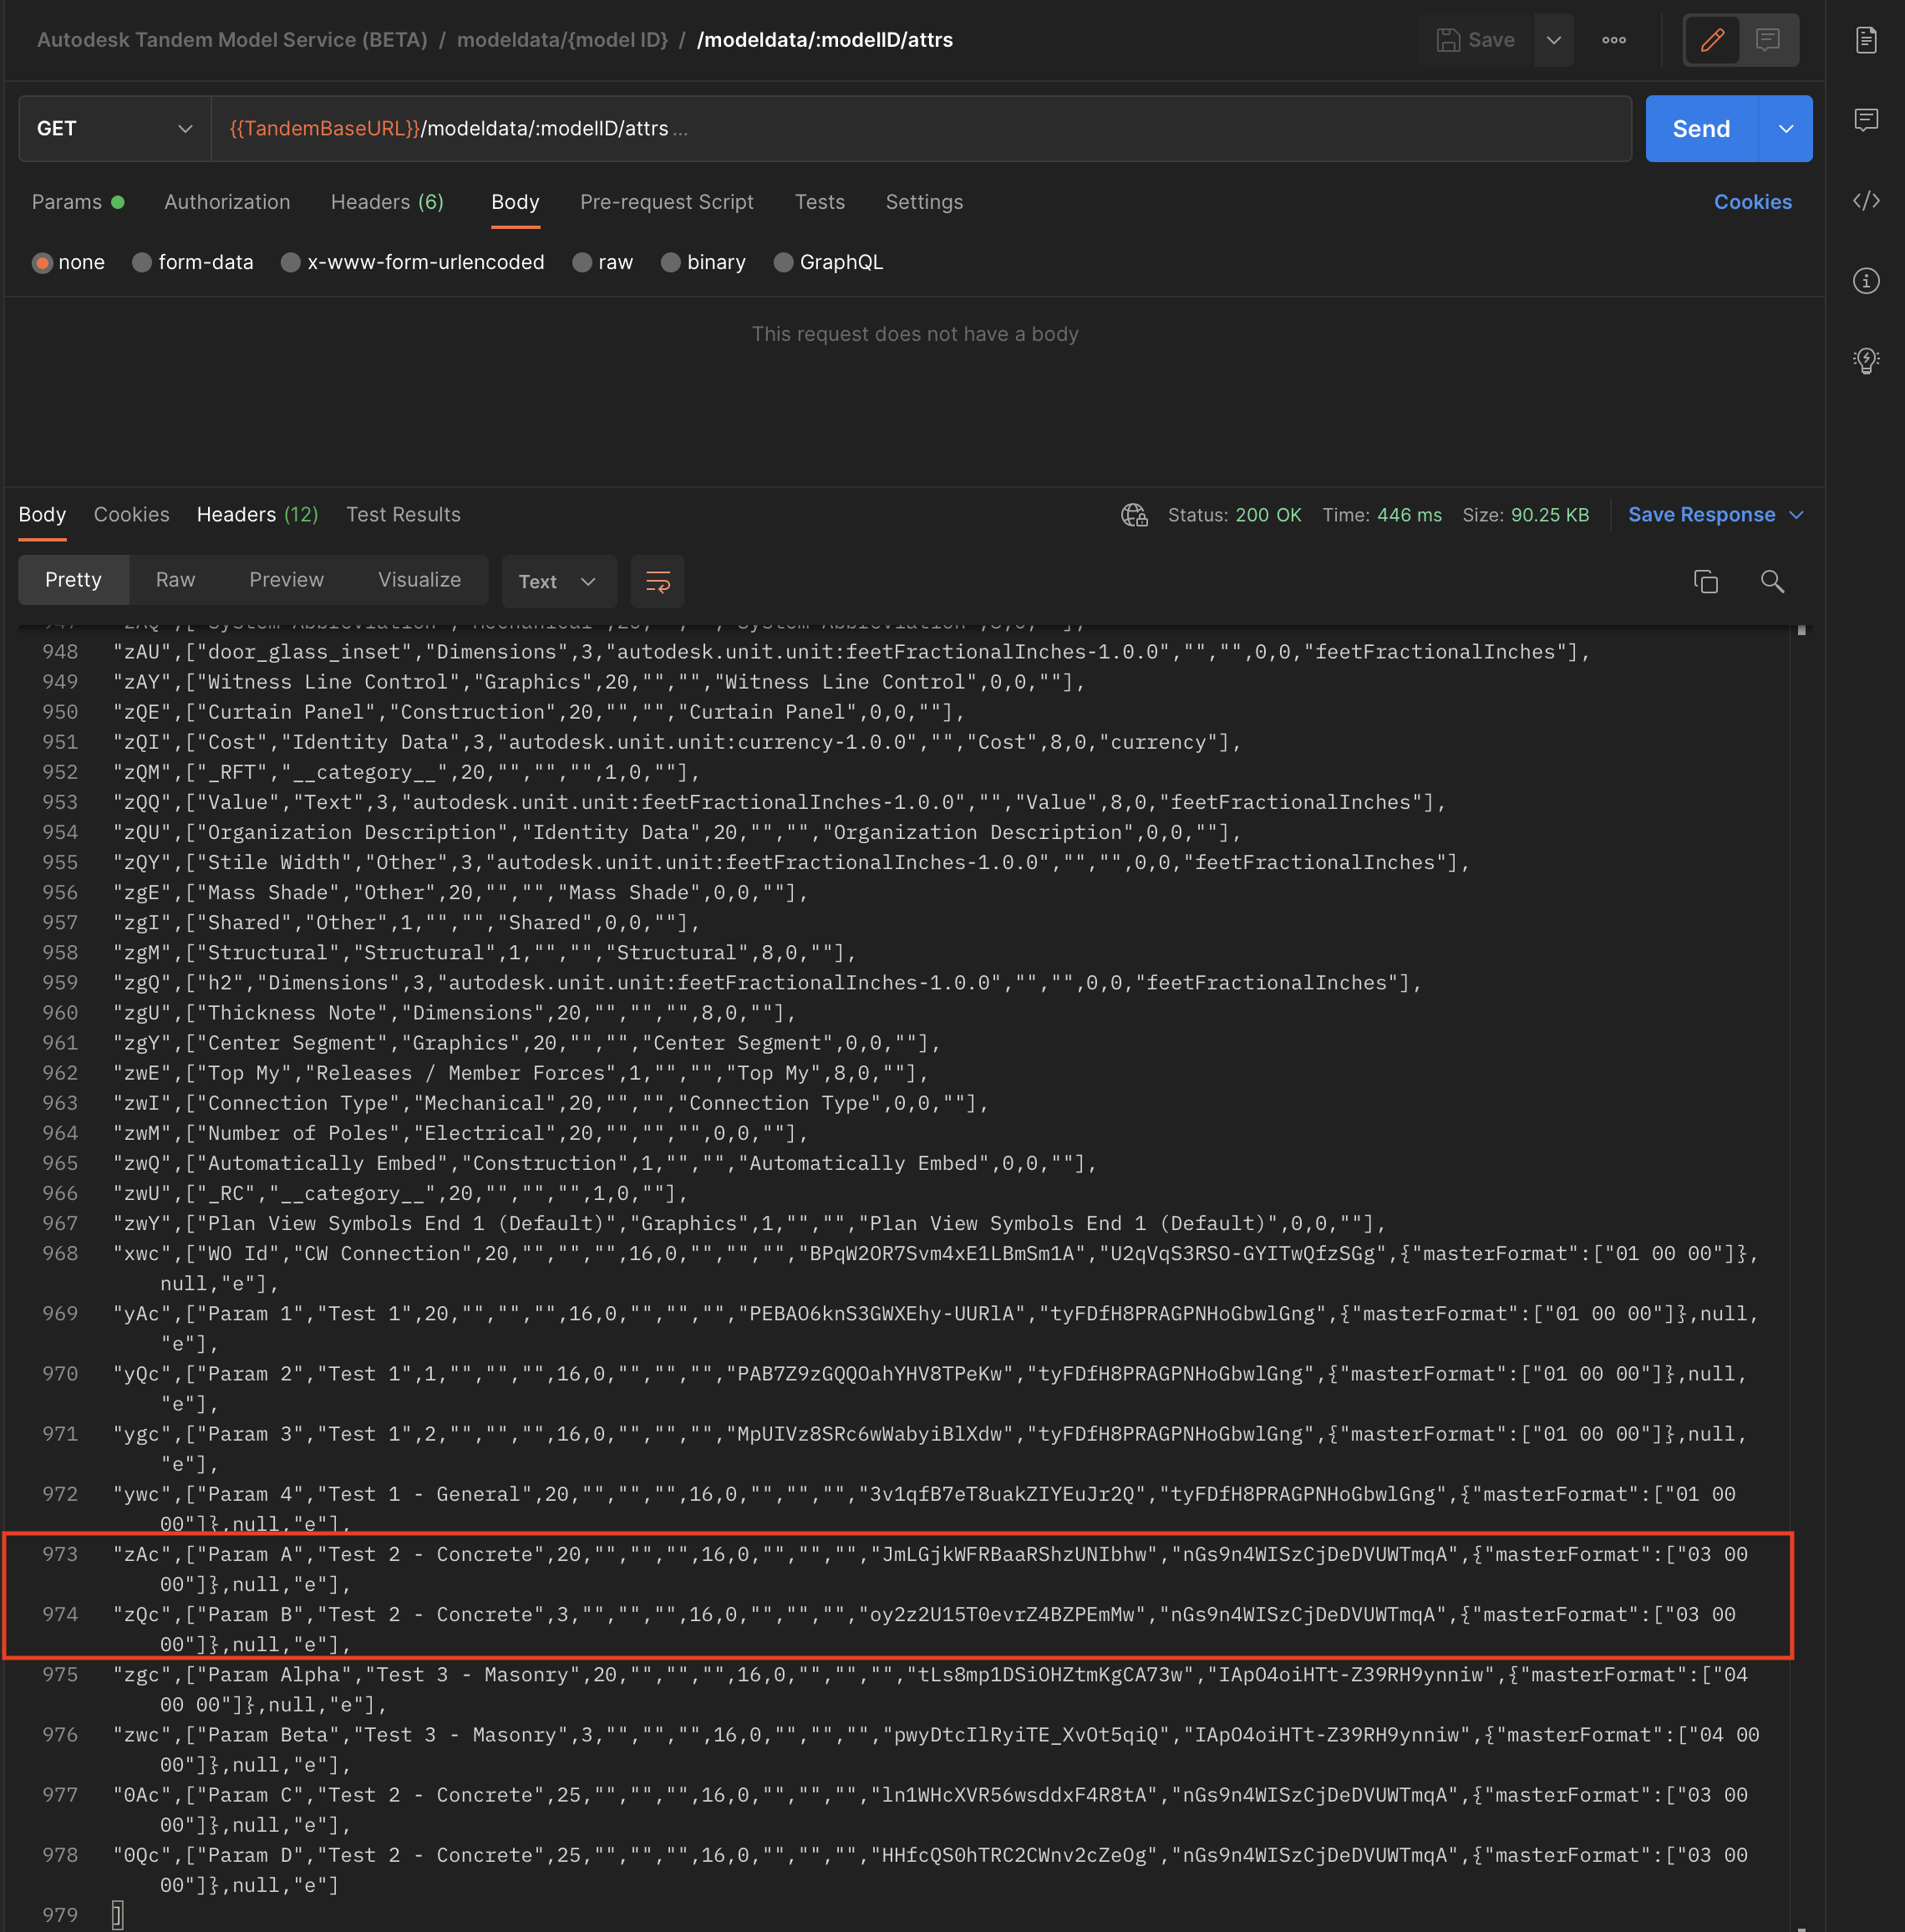Toggle the wrap lines icon
This screenshot has width=1905, height=1932.
click(x=657, y=581)
